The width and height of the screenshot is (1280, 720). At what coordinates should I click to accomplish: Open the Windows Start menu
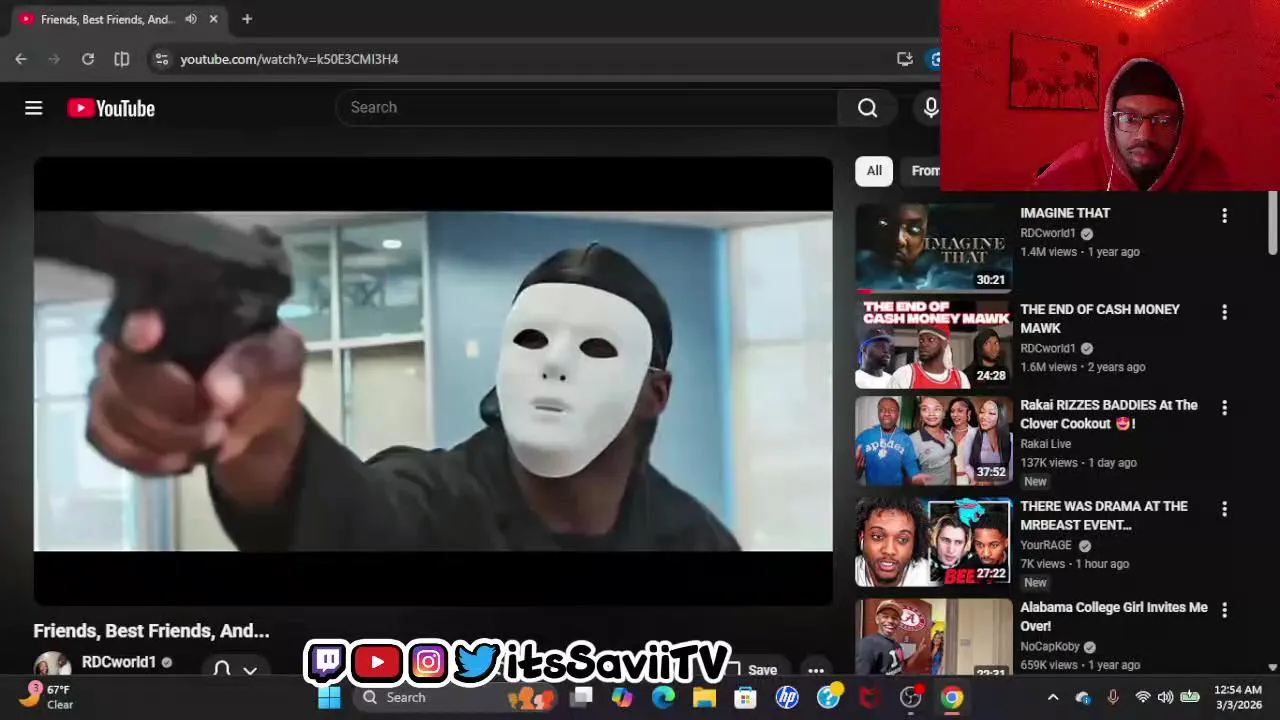[x=329, y=697]
